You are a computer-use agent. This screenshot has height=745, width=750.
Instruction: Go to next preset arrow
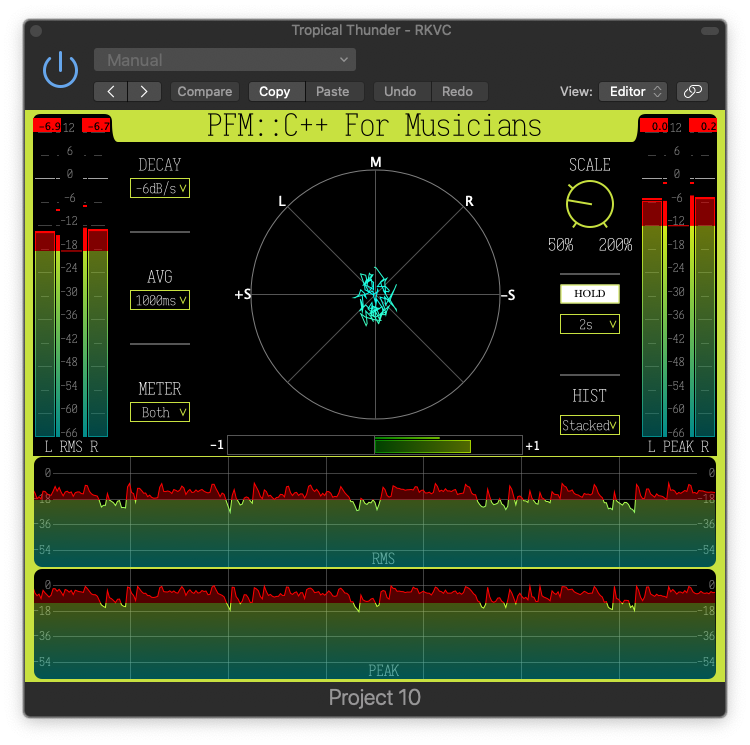(144, 91)
